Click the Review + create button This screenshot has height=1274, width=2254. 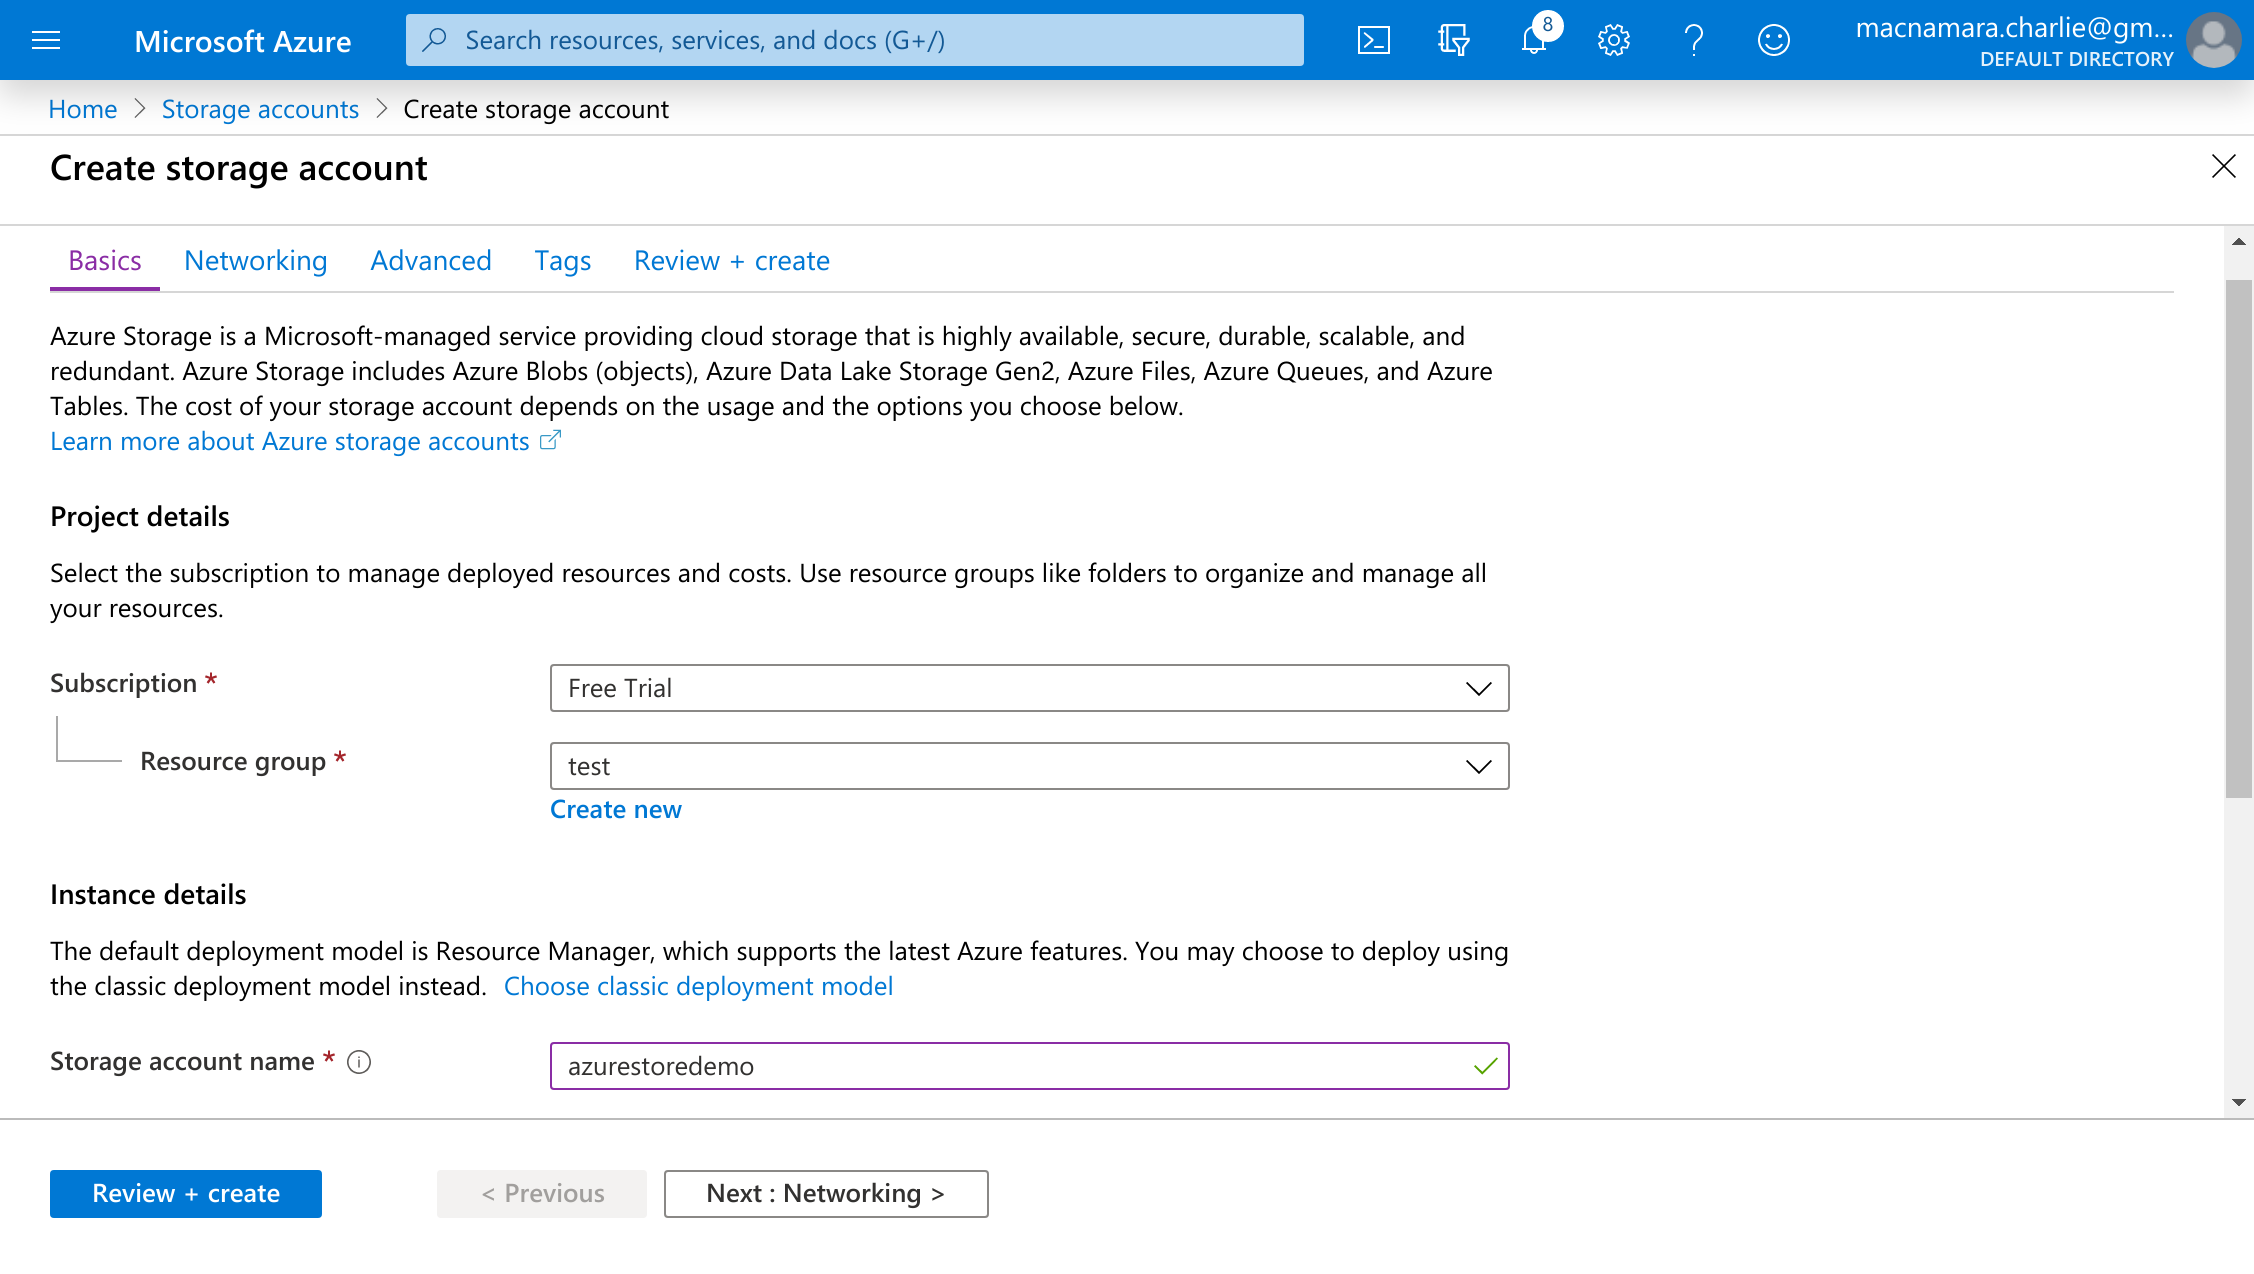(186, 1194)
